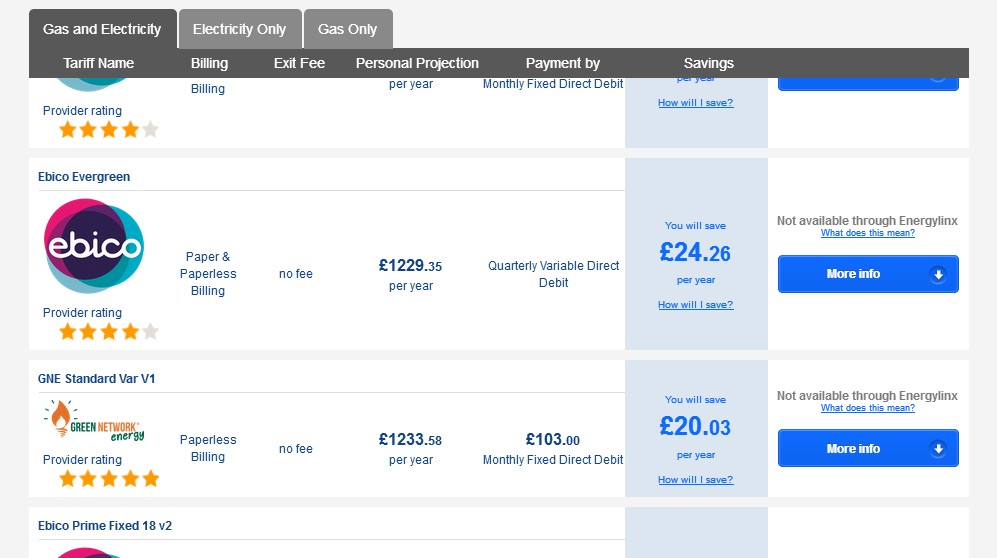Click the provider rating stars in the top row
The height and width of the screenshot is (558, 997).
pos(108,129)
